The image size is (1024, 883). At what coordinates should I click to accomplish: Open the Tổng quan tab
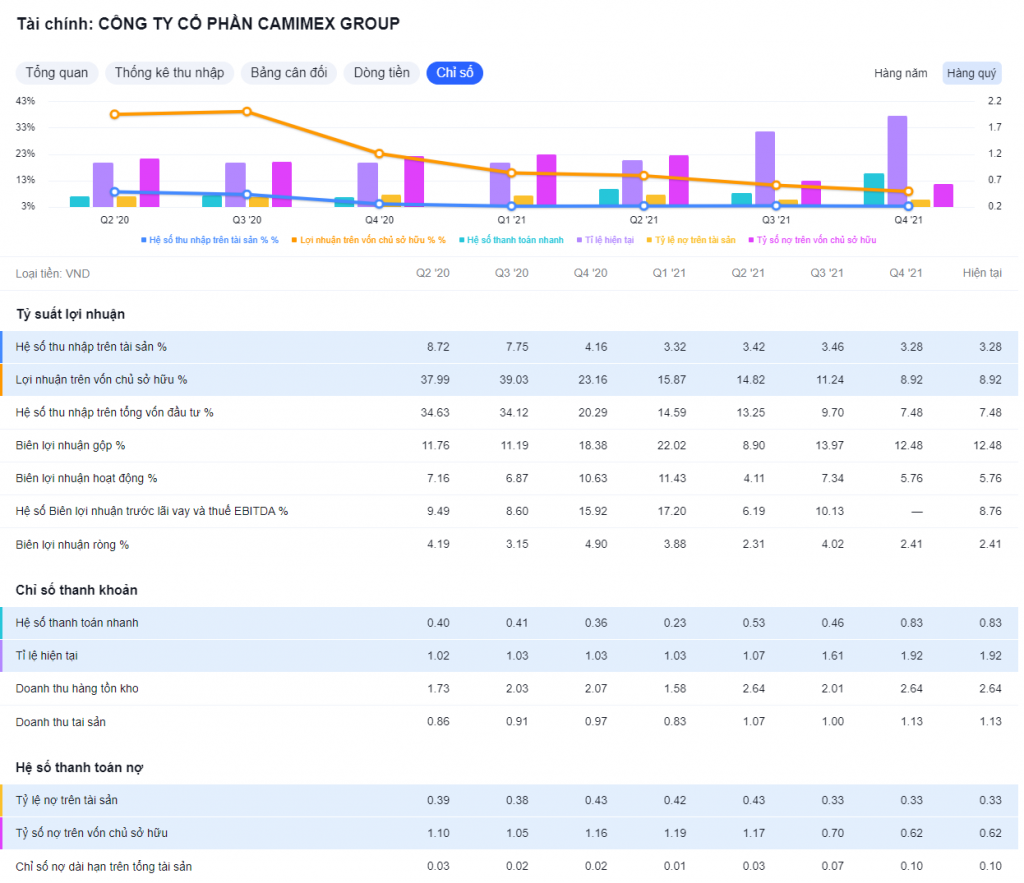pyautogui.click(x=57, y=72)
